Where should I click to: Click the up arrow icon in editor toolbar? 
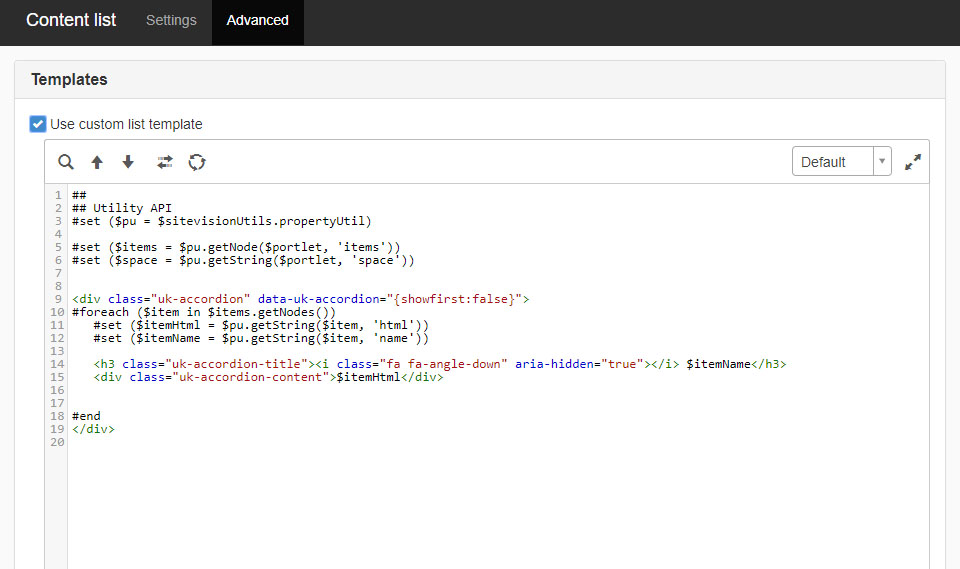coord(97,162)
